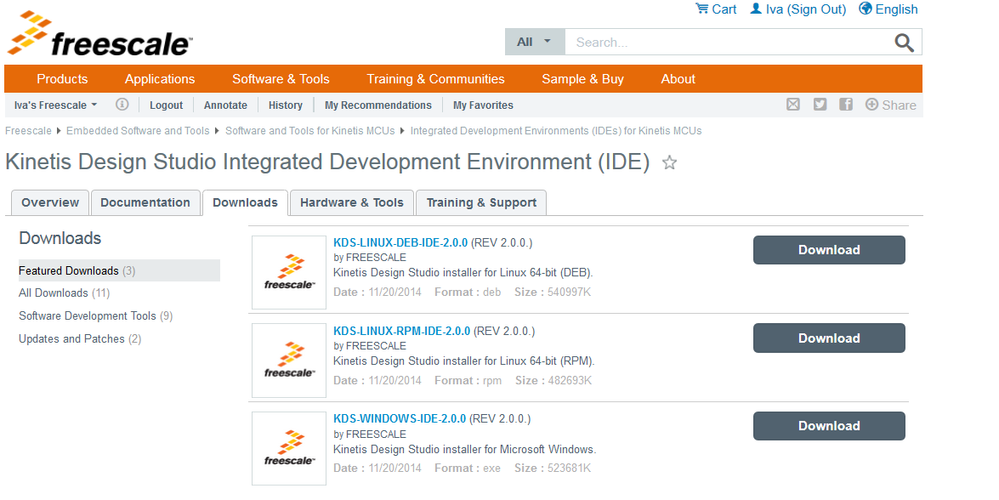
Task: Download the Linux DEB installer
Action: pyautogui.click(x=829, y=250)
